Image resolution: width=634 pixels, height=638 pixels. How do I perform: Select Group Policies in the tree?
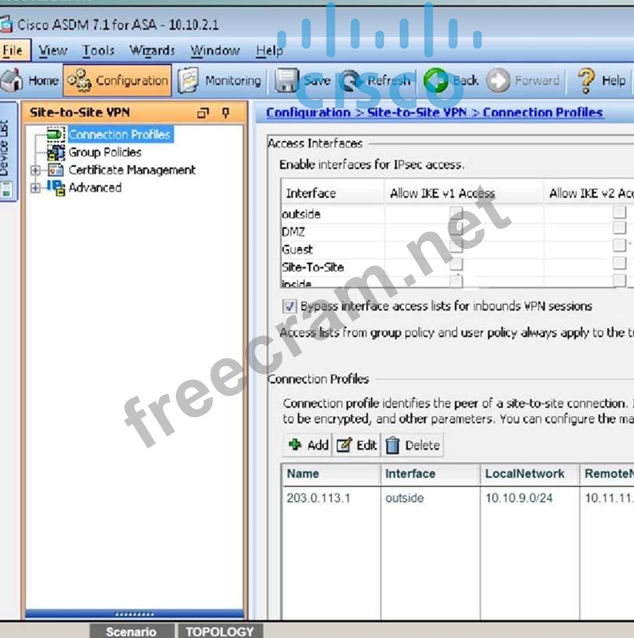(x=104, y=152)
